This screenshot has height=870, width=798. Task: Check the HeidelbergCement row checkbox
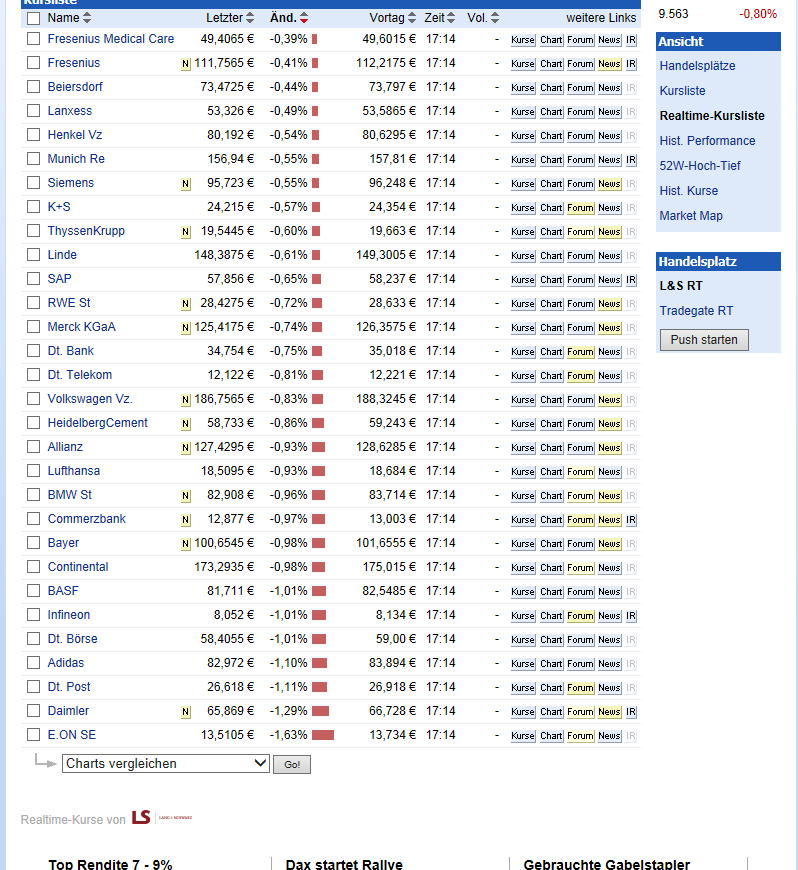coord(34,423)
